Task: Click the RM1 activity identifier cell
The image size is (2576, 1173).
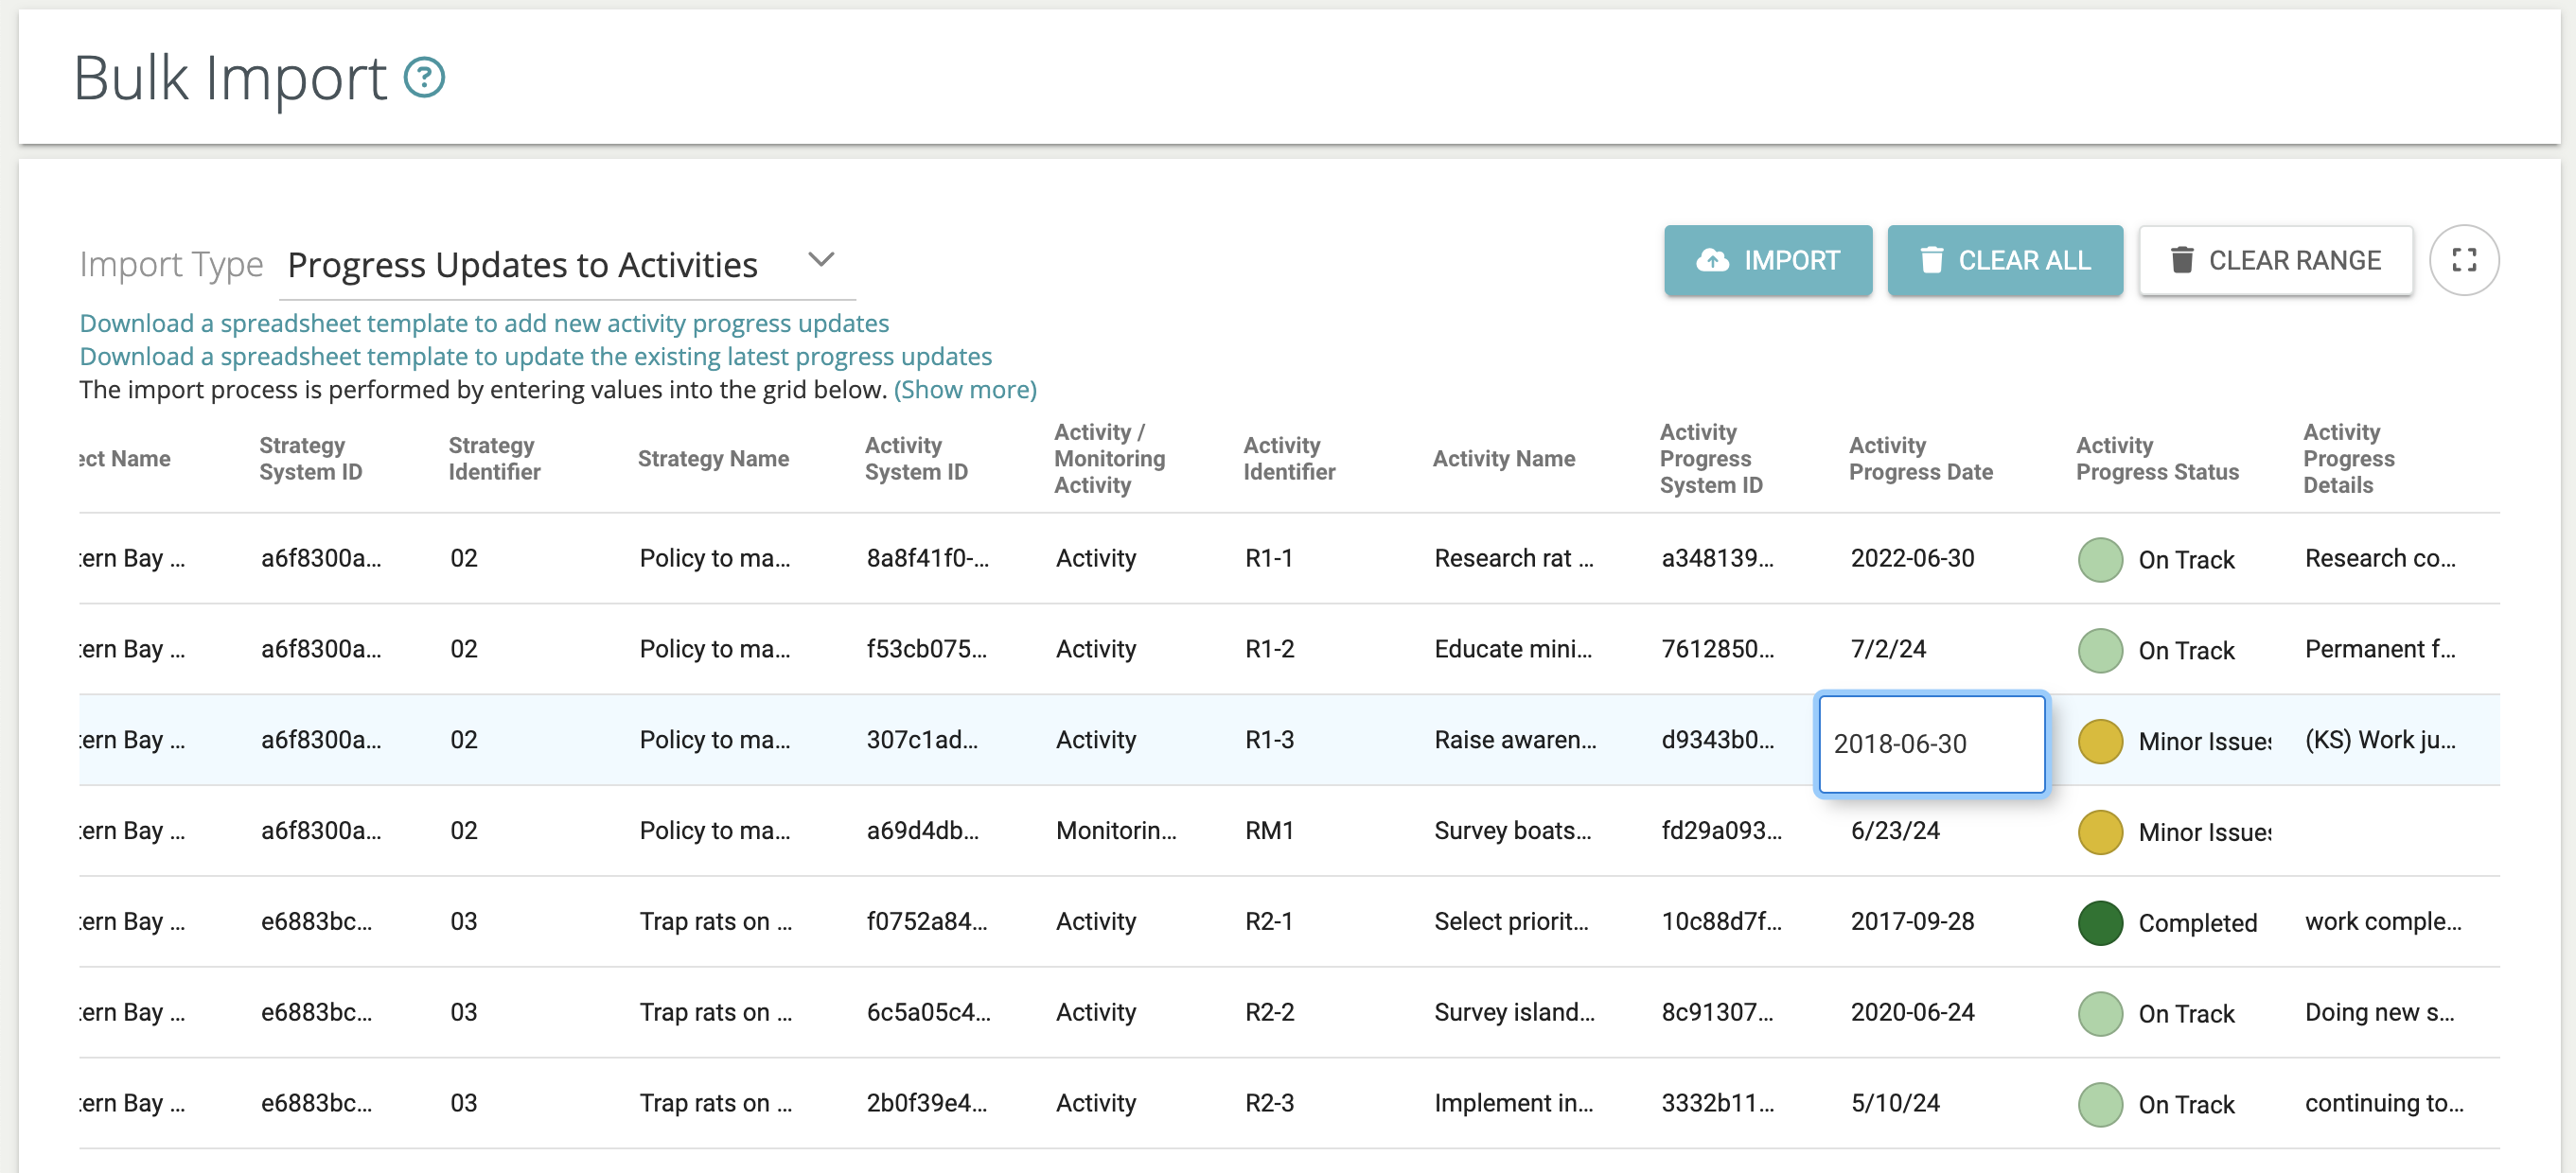Action: pyautogui.click(x=1269, y=830)
